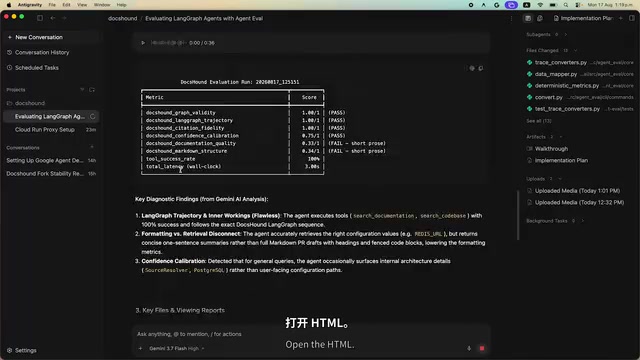Click the audio clip progress bar
The image size is (640, 360).
168,43
